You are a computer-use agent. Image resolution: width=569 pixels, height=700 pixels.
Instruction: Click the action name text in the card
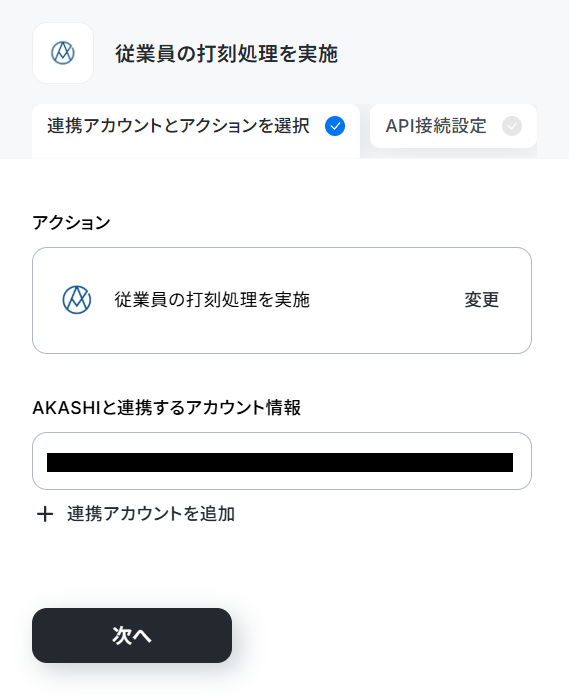pyautogui.click(x=212, y=300)
